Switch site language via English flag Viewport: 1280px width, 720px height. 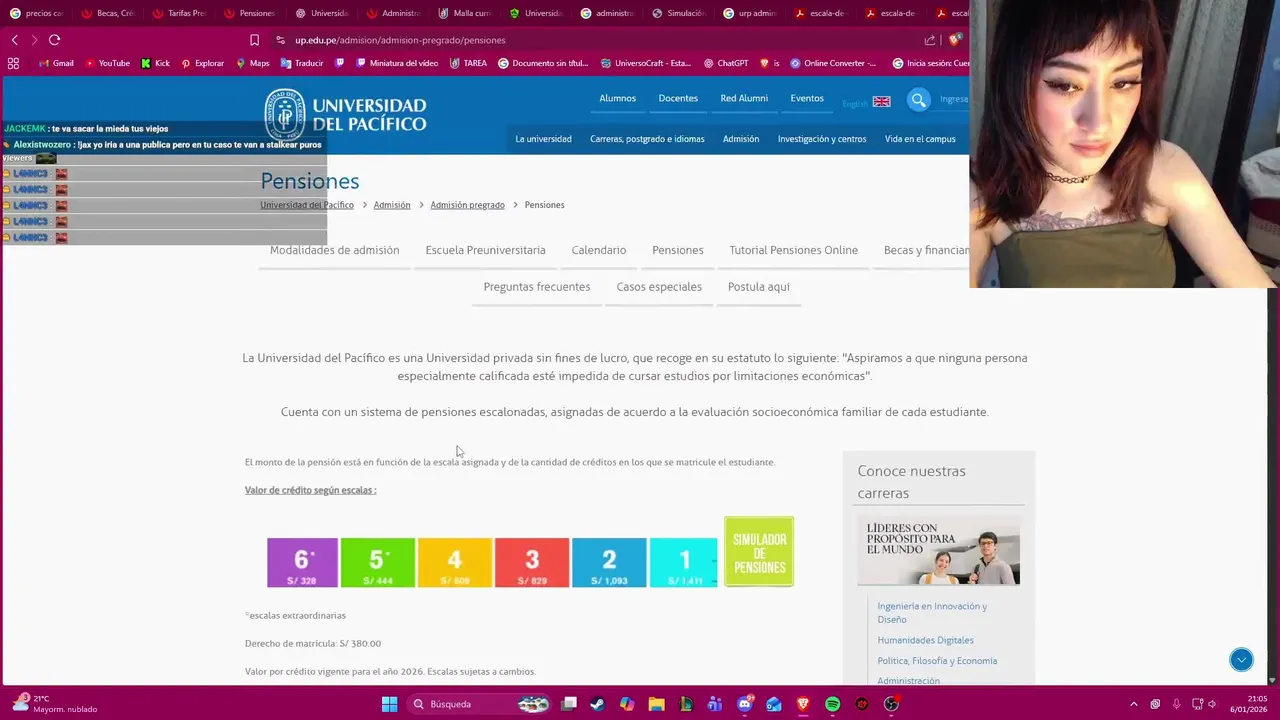pos(881,102)
